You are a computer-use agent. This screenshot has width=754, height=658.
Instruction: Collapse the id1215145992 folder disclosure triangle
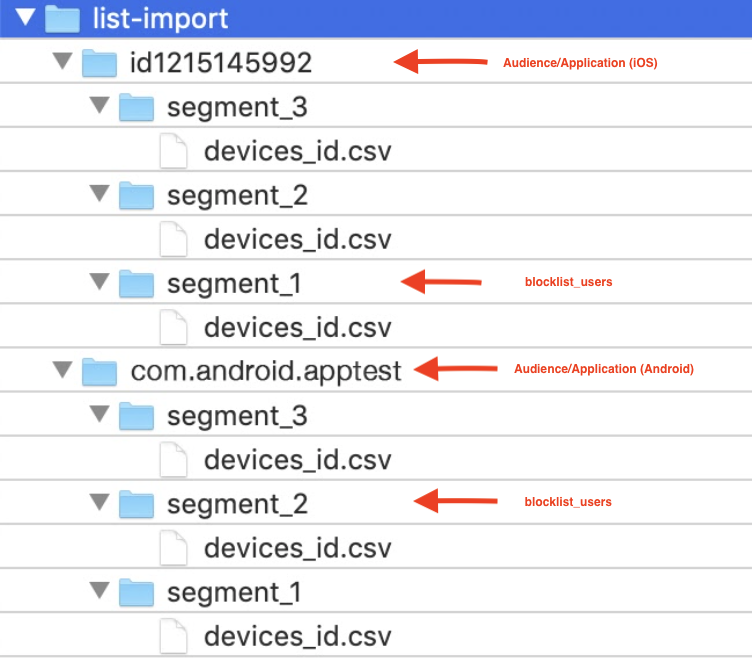coord(63,61)
